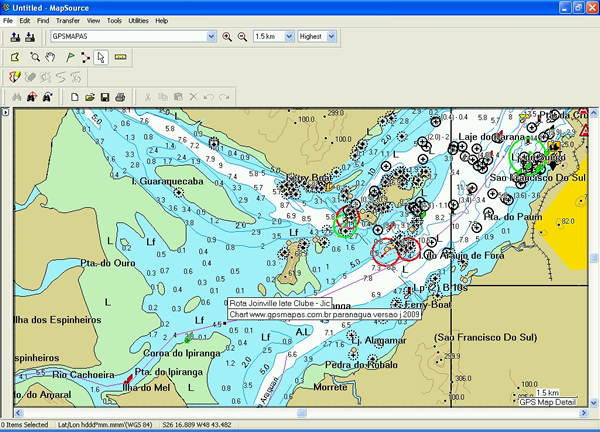
Task: Open the Utilities menu
Action: point(139,20)
